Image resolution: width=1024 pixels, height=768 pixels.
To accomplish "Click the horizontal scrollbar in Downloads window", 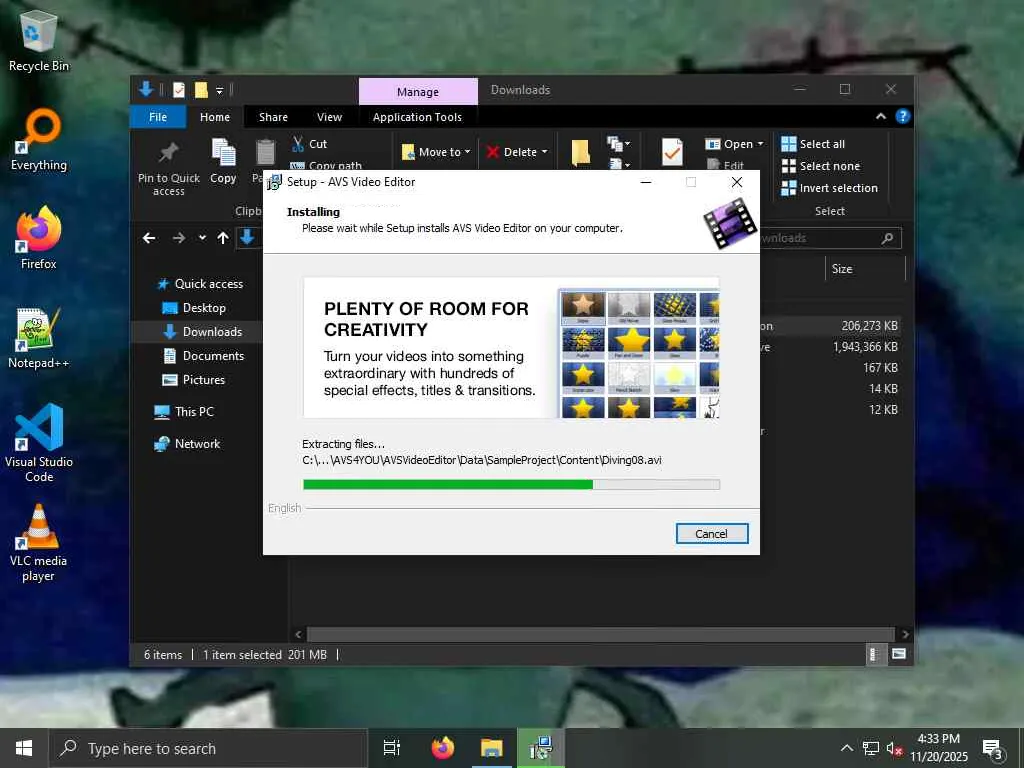I will (x=600, y=634).
